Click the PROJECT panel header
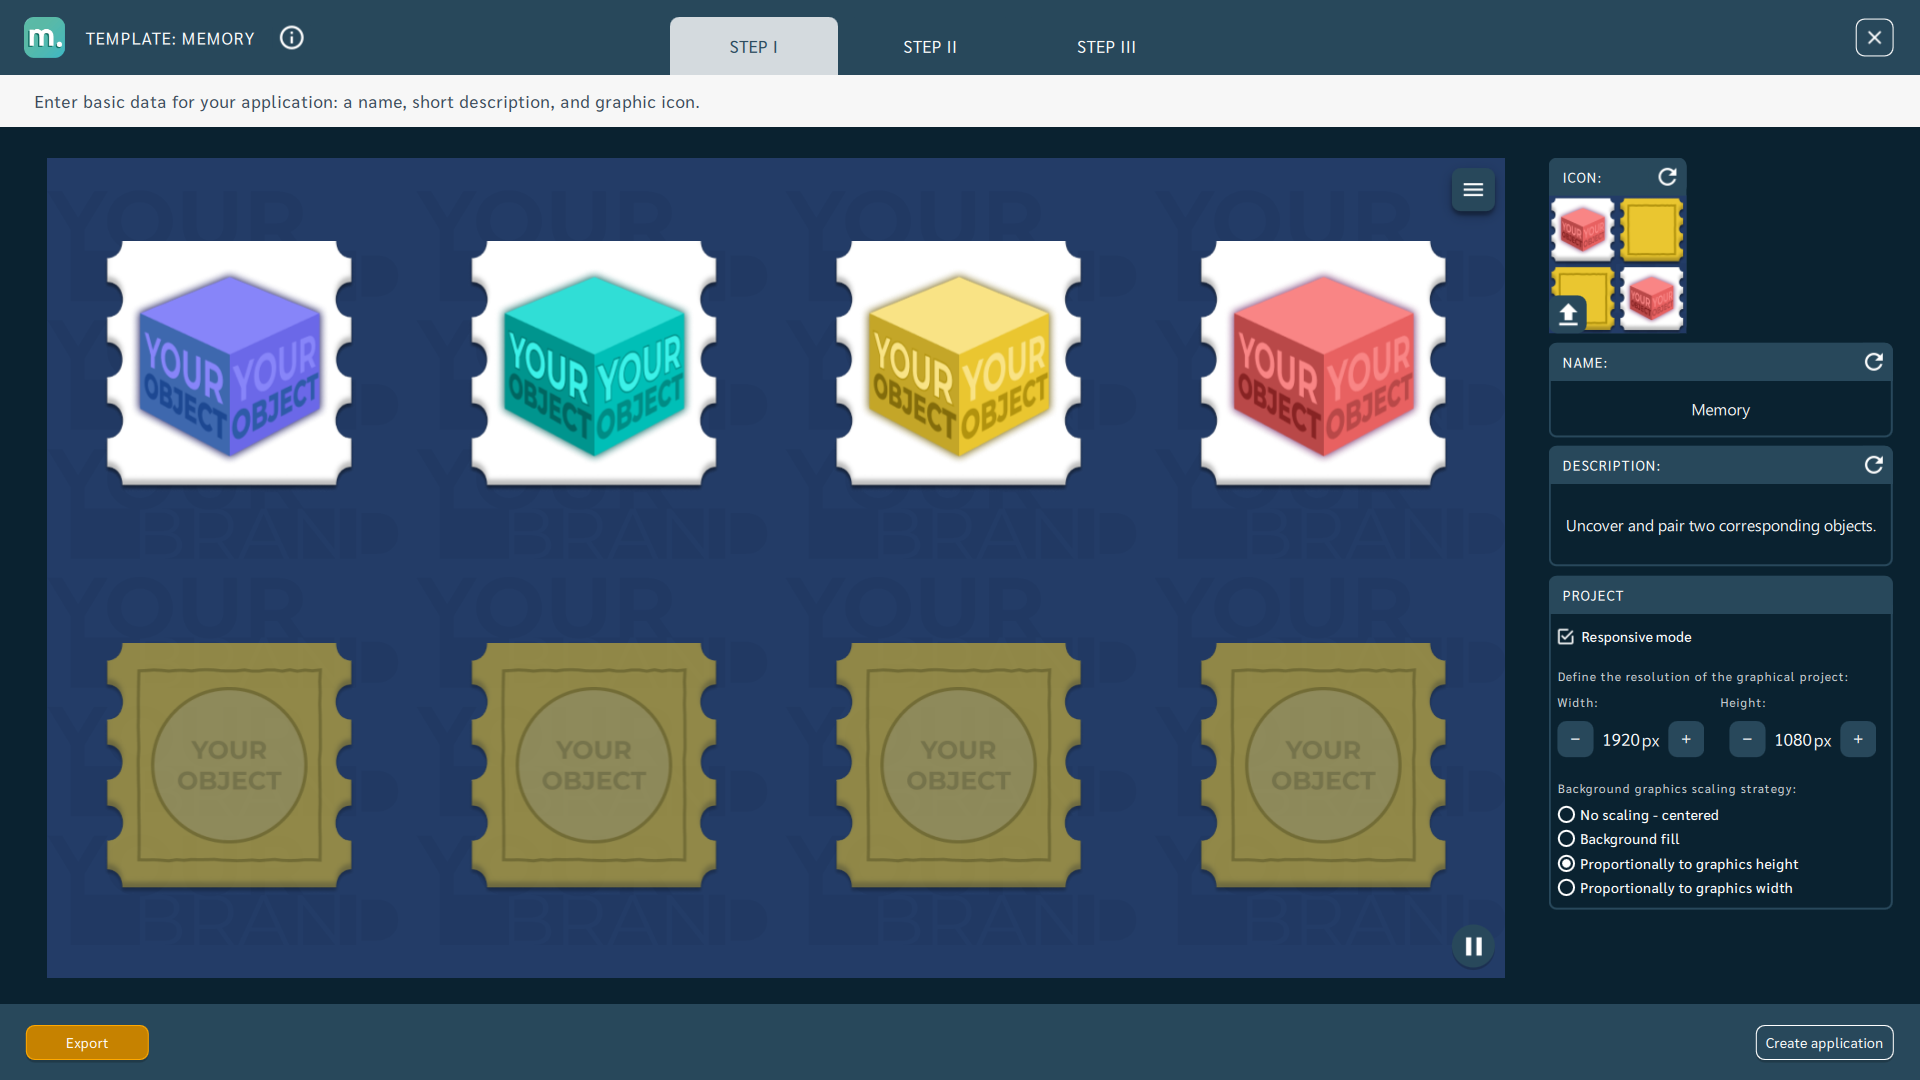This screenshot has width=1920, height=1080. [x=1720, y=596]
